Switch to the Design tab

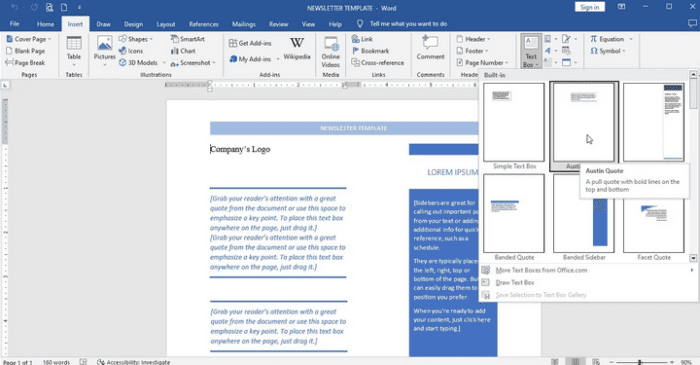(133, 24)
